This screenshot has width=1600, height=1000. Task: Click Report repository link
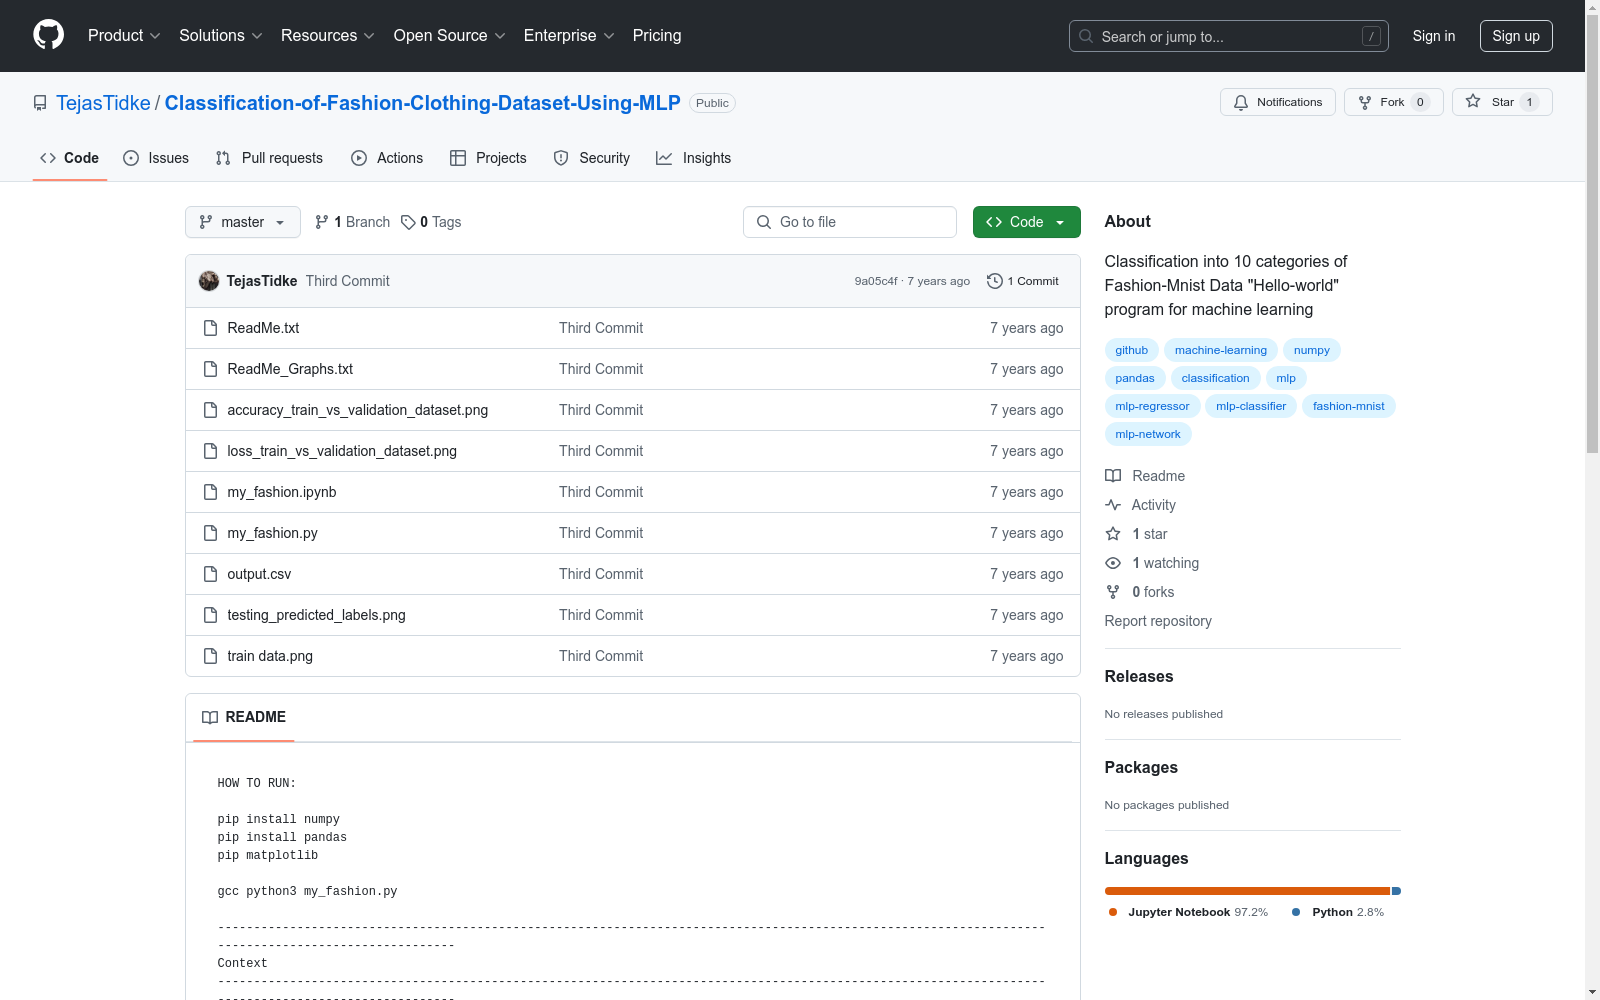point(1158,621)
